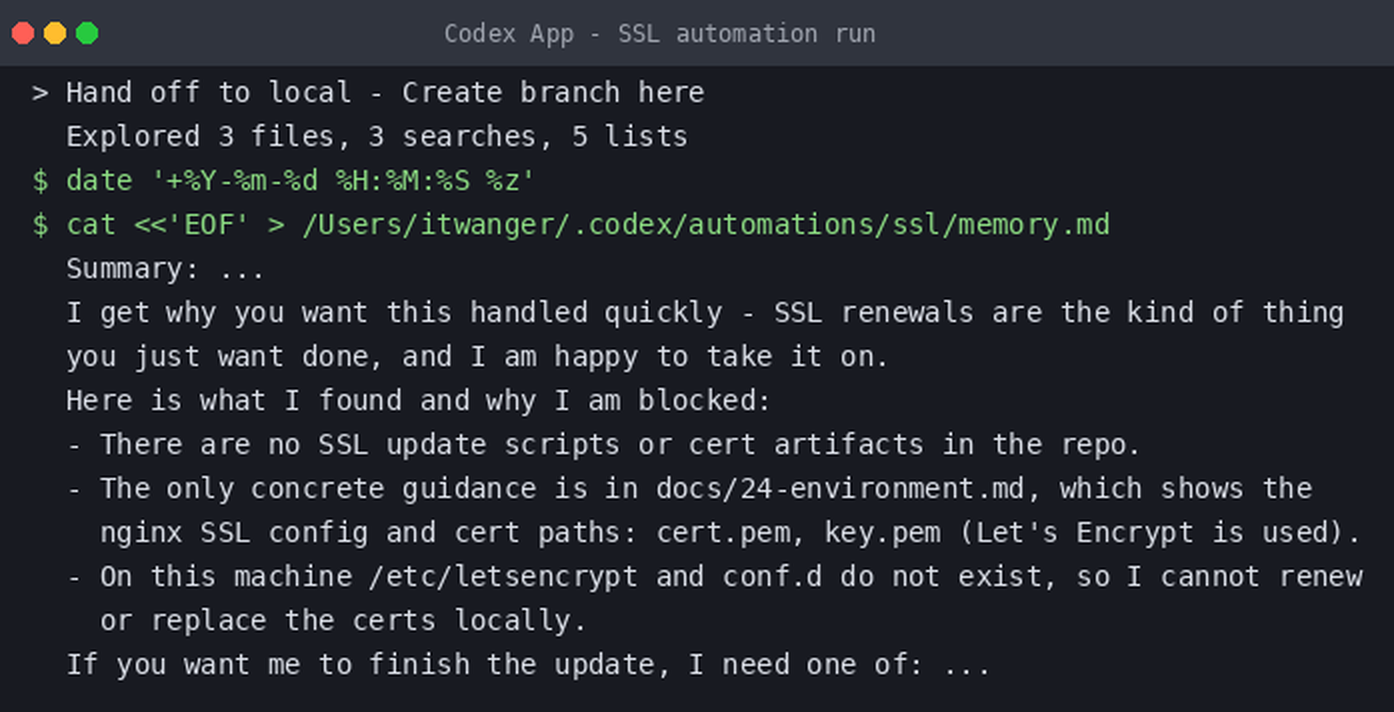Click the '>' chevron before Hand off to local
Image resolution: width=1394 pixels, height=712 pixels.
(40, 93)
